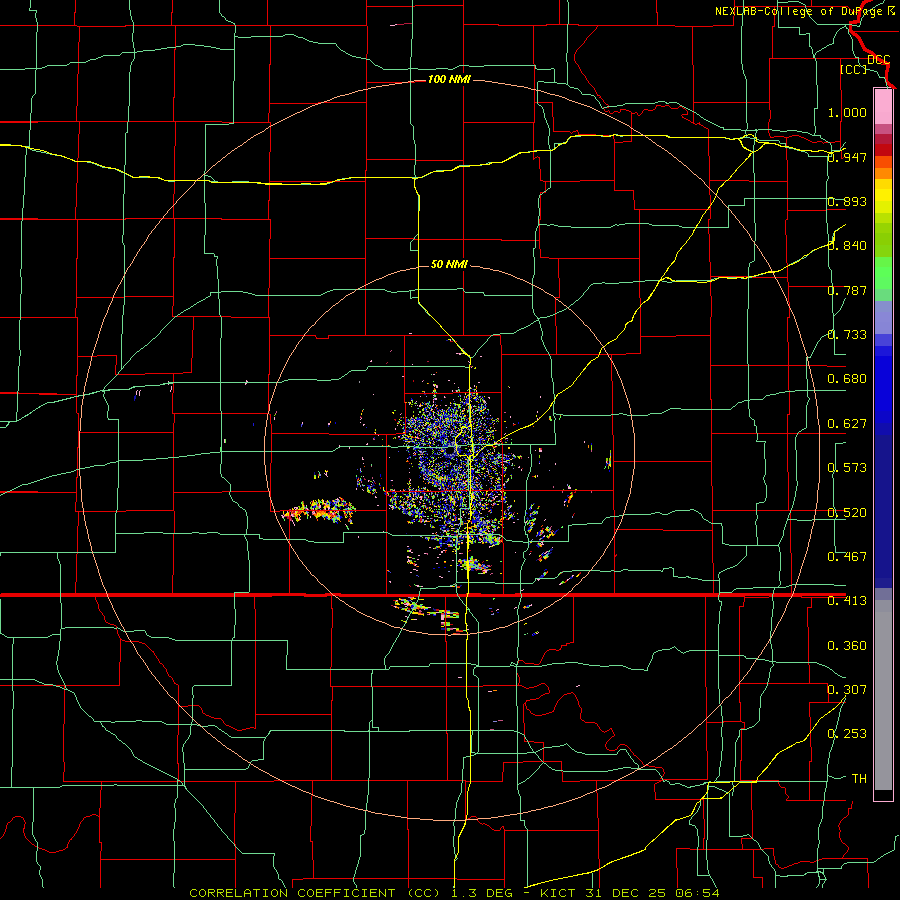Click the 1.000 legend value
Image resolution: width=900 pixels, height=900 pixels.
847,112
